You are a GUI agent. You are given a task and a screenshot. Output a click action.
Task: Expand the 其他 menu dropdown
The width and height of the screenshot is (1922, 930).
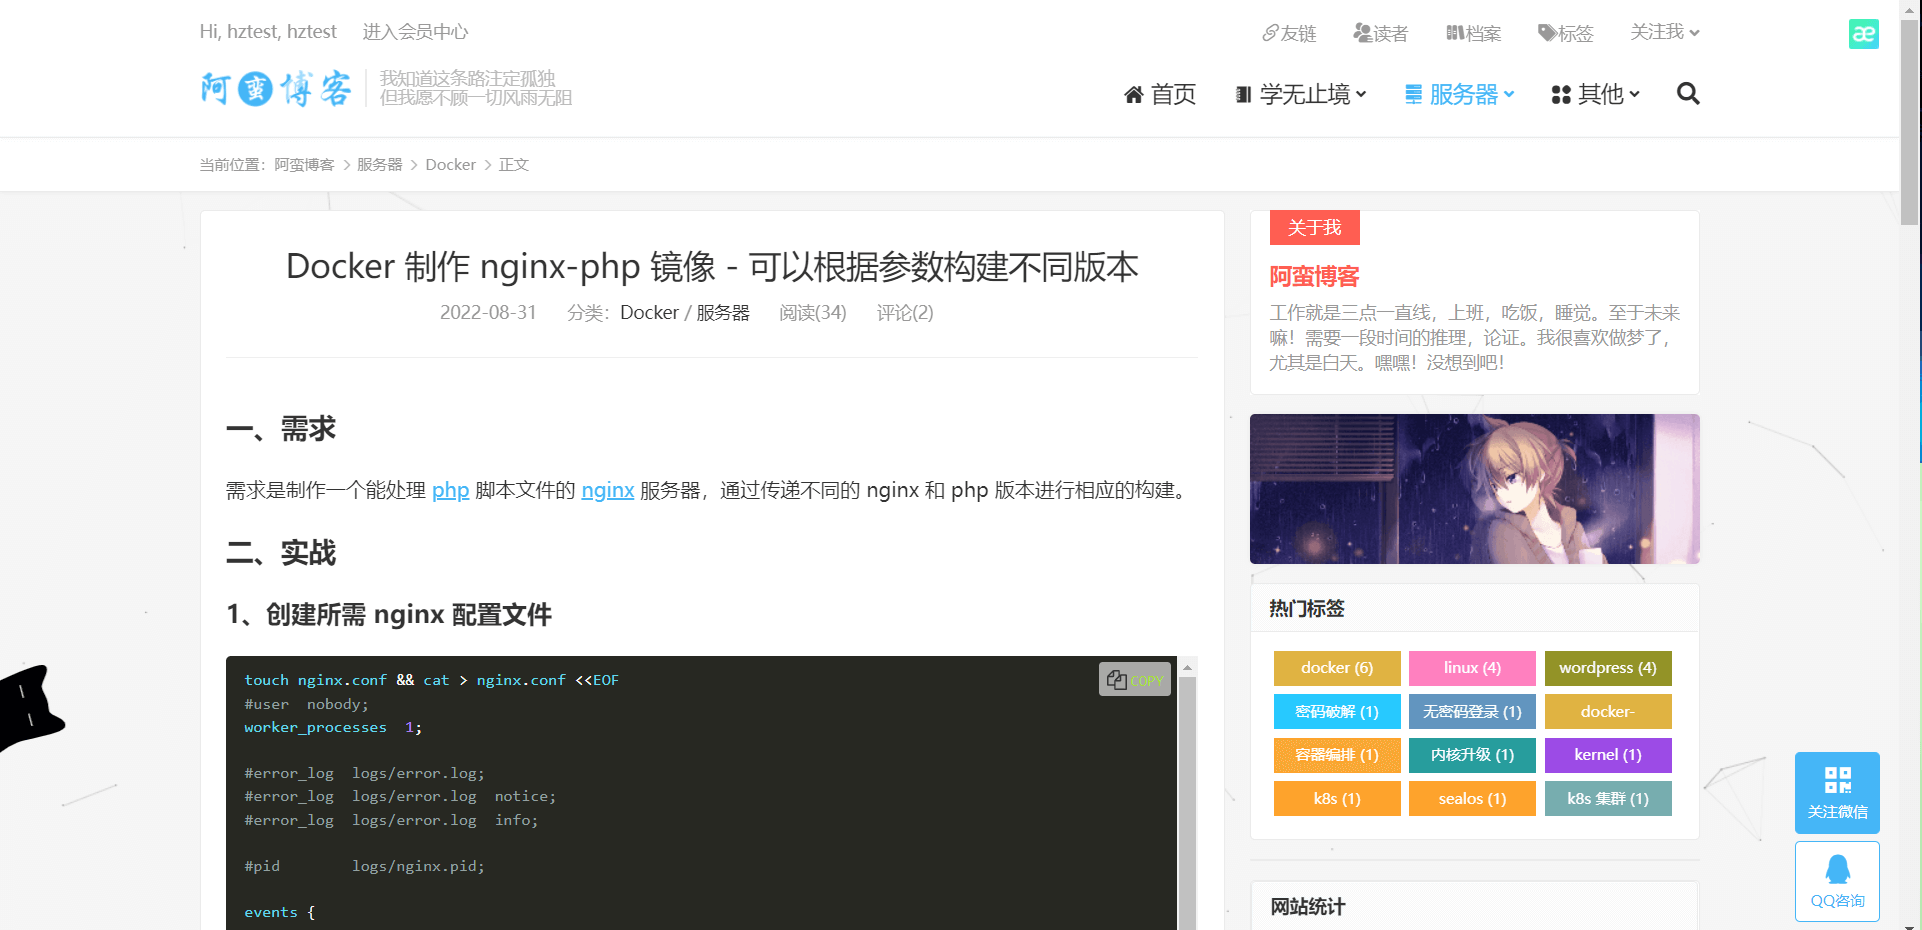[x=1594, y=94]
